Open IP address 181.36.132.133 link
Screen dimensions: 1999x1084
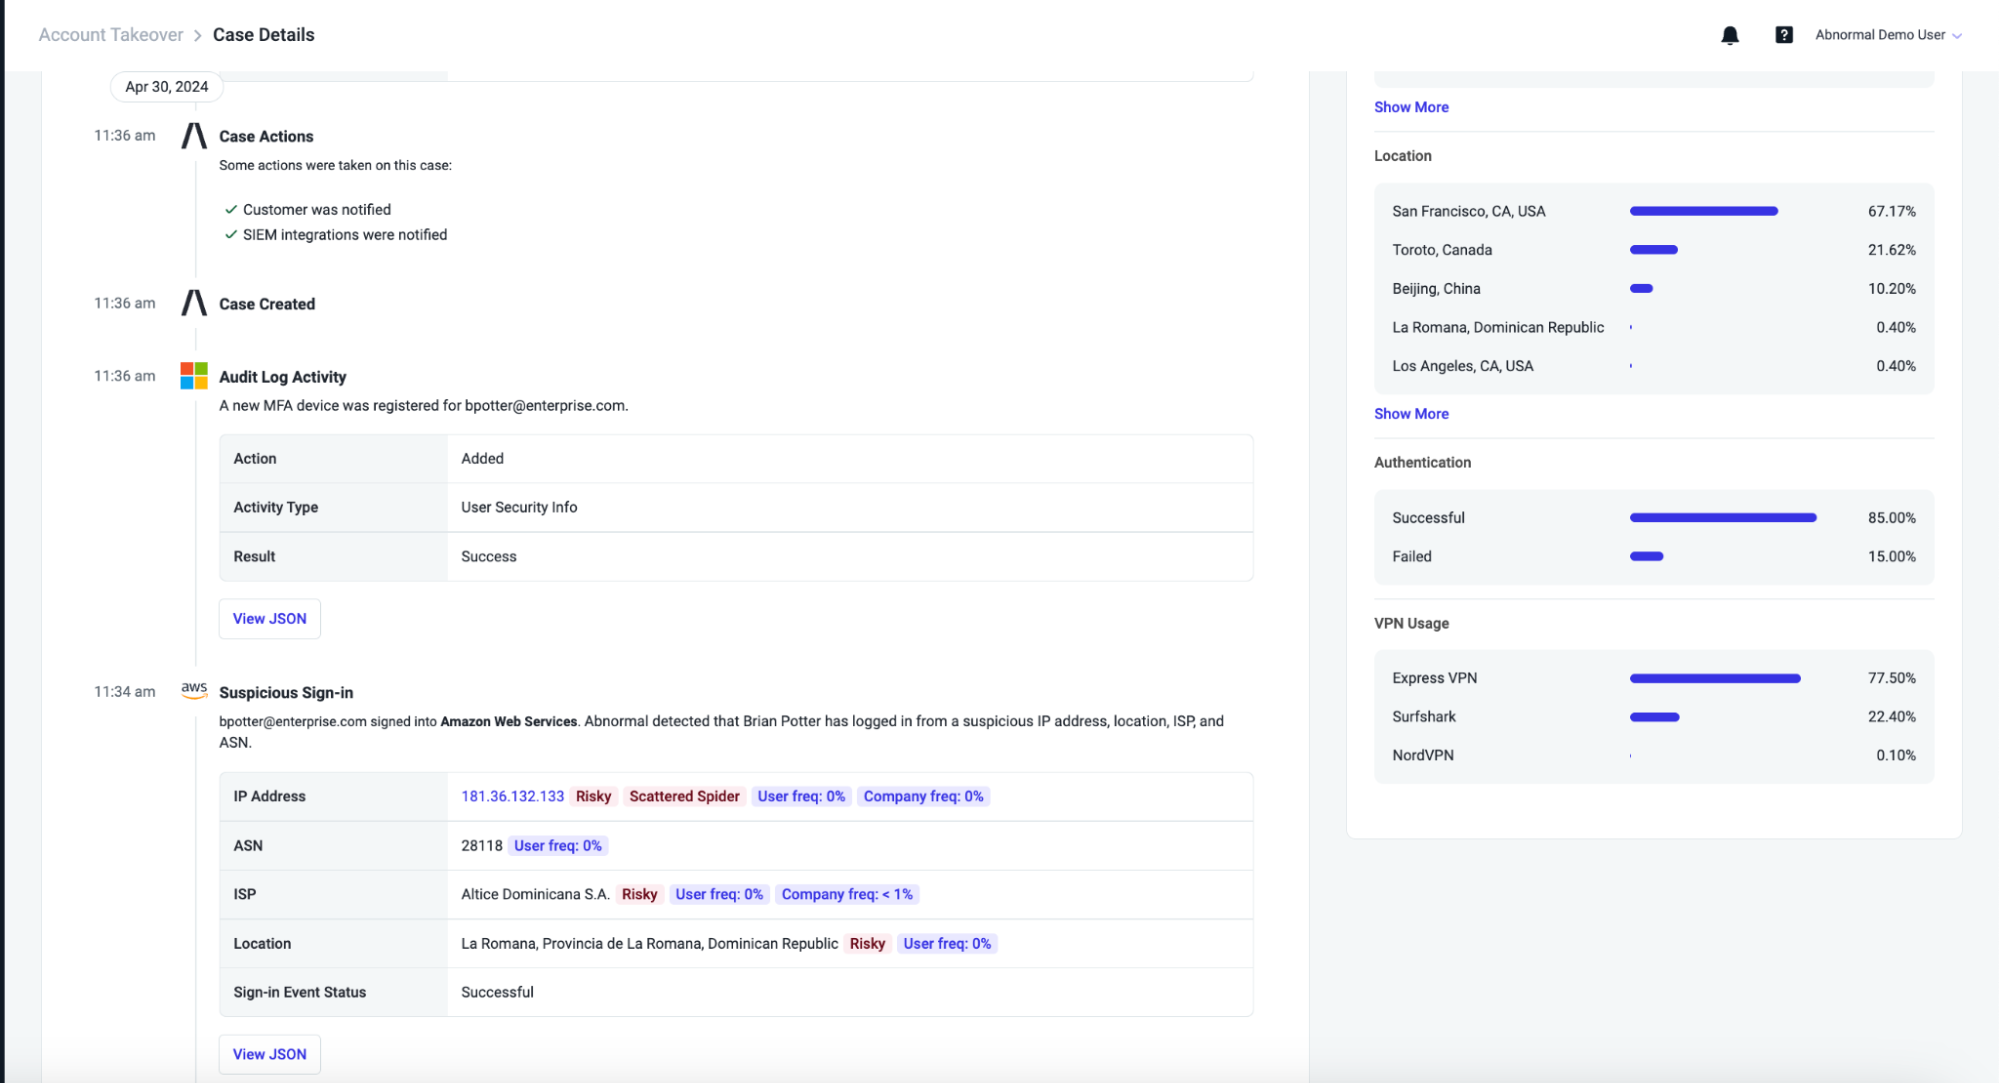click(513, 797)
